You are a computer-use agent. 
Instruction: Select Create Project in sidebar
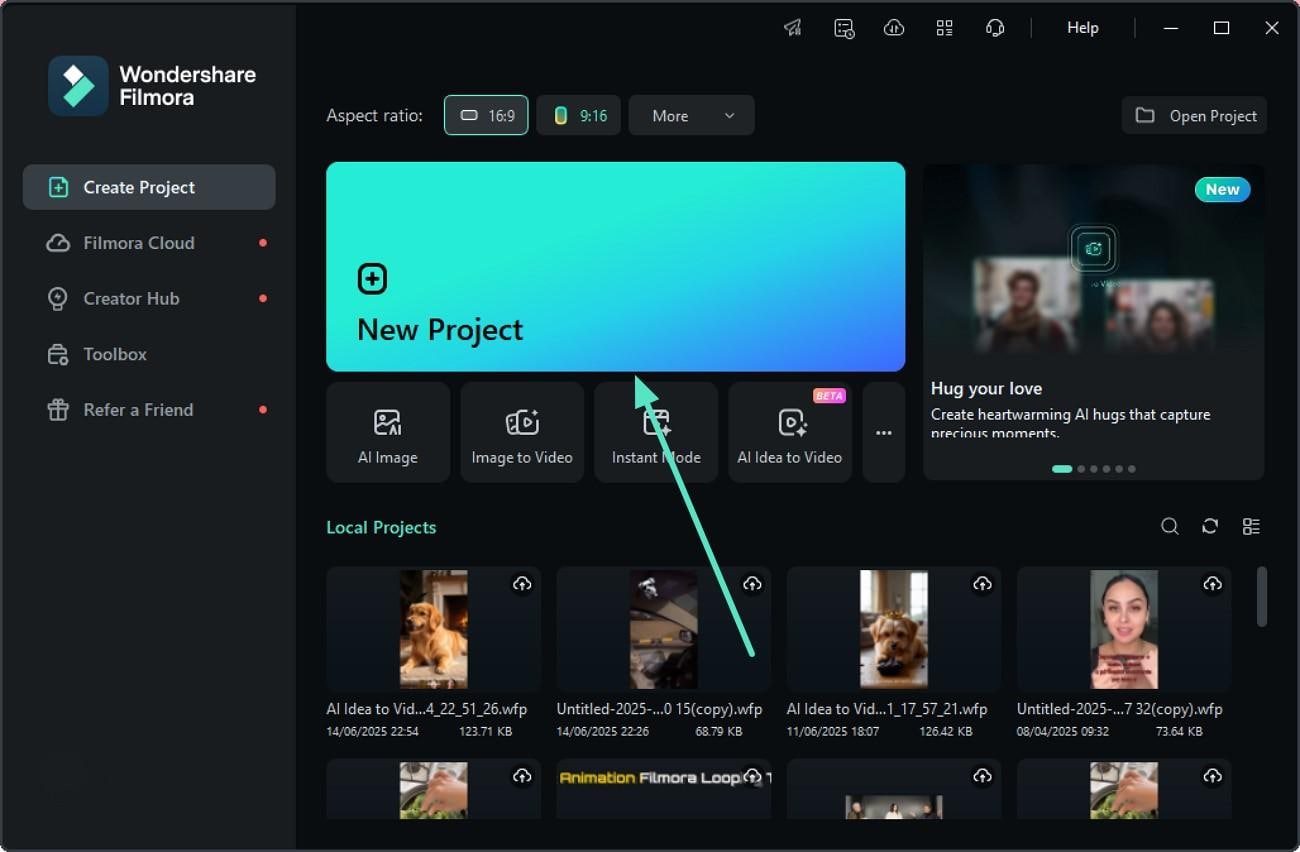[x=149, y=187]
